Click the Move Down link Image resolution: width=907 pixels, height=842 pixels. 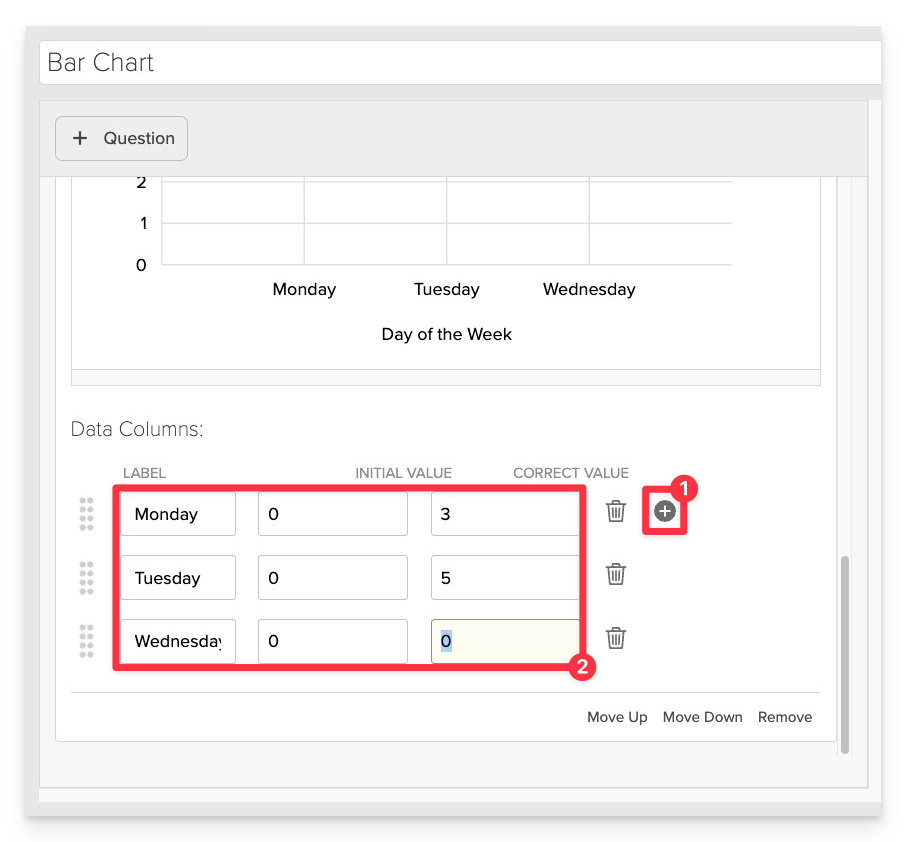tap(702, 717)
